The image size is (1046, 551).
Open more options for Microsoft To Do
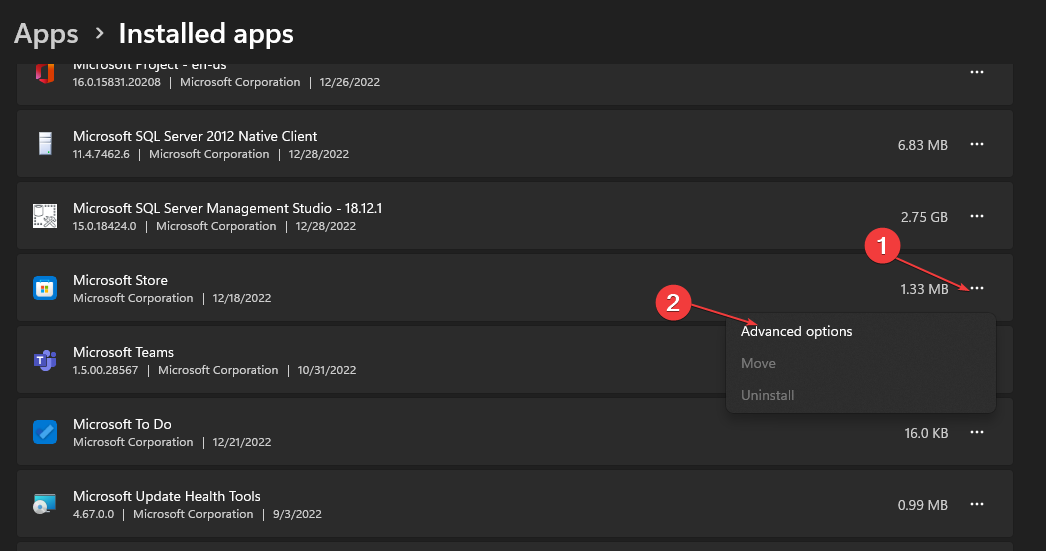pos(977,432)
